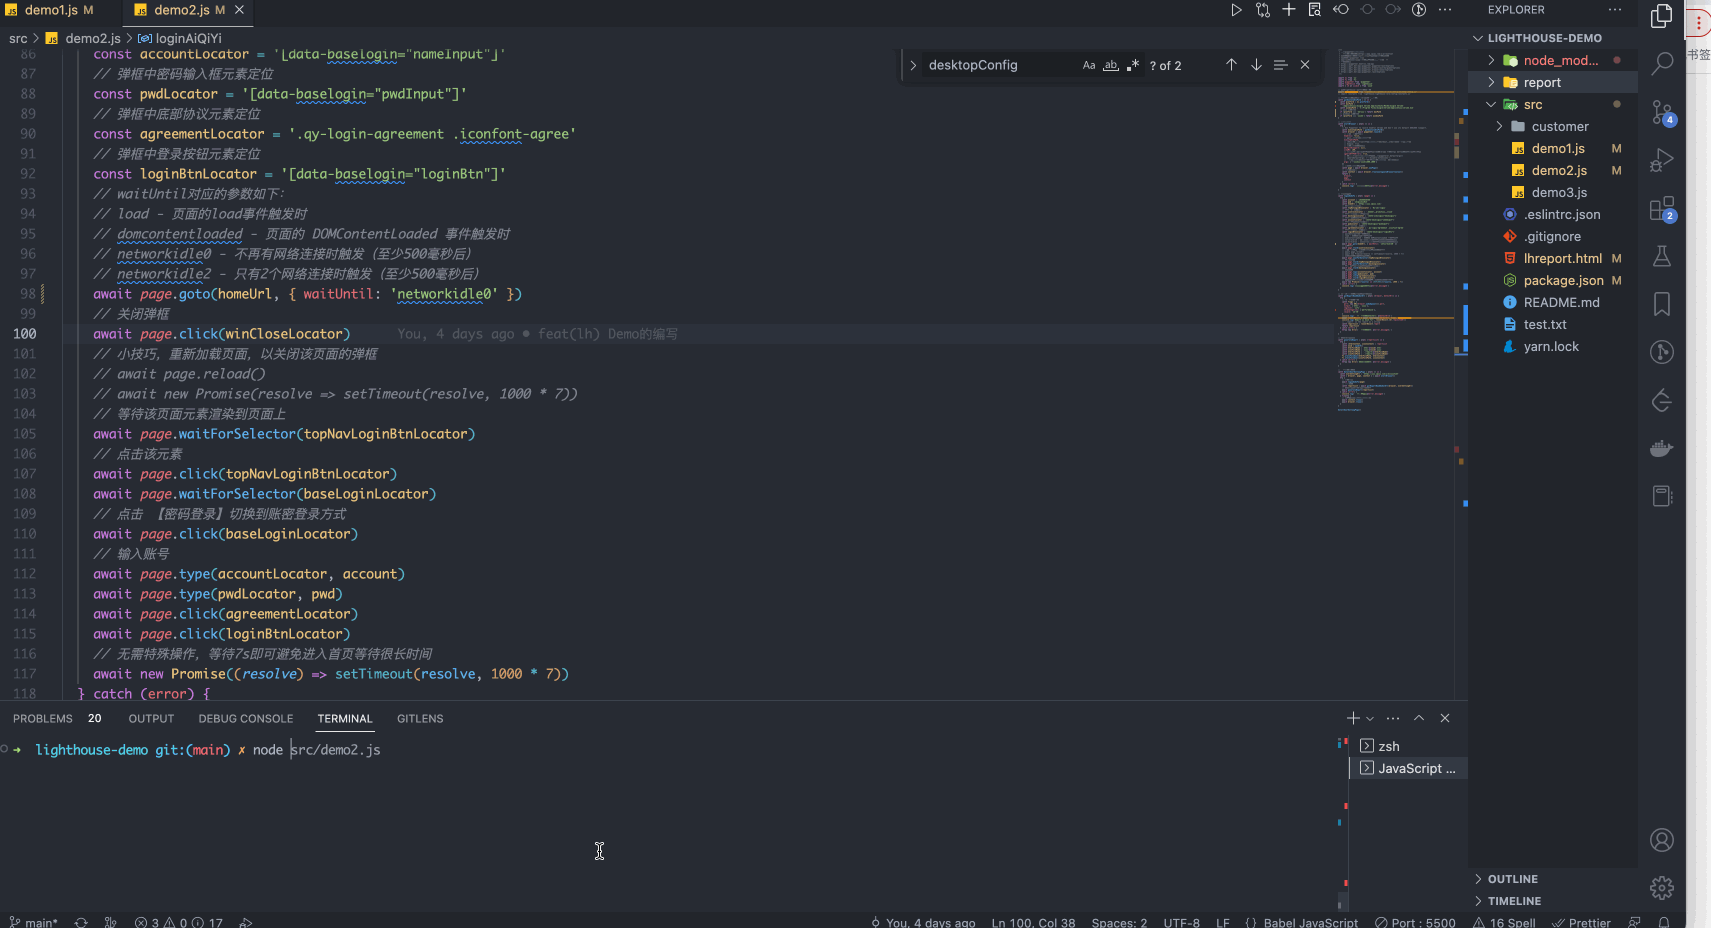
Task: Go to previous match in find widget
Action: tap(1231, 65)
